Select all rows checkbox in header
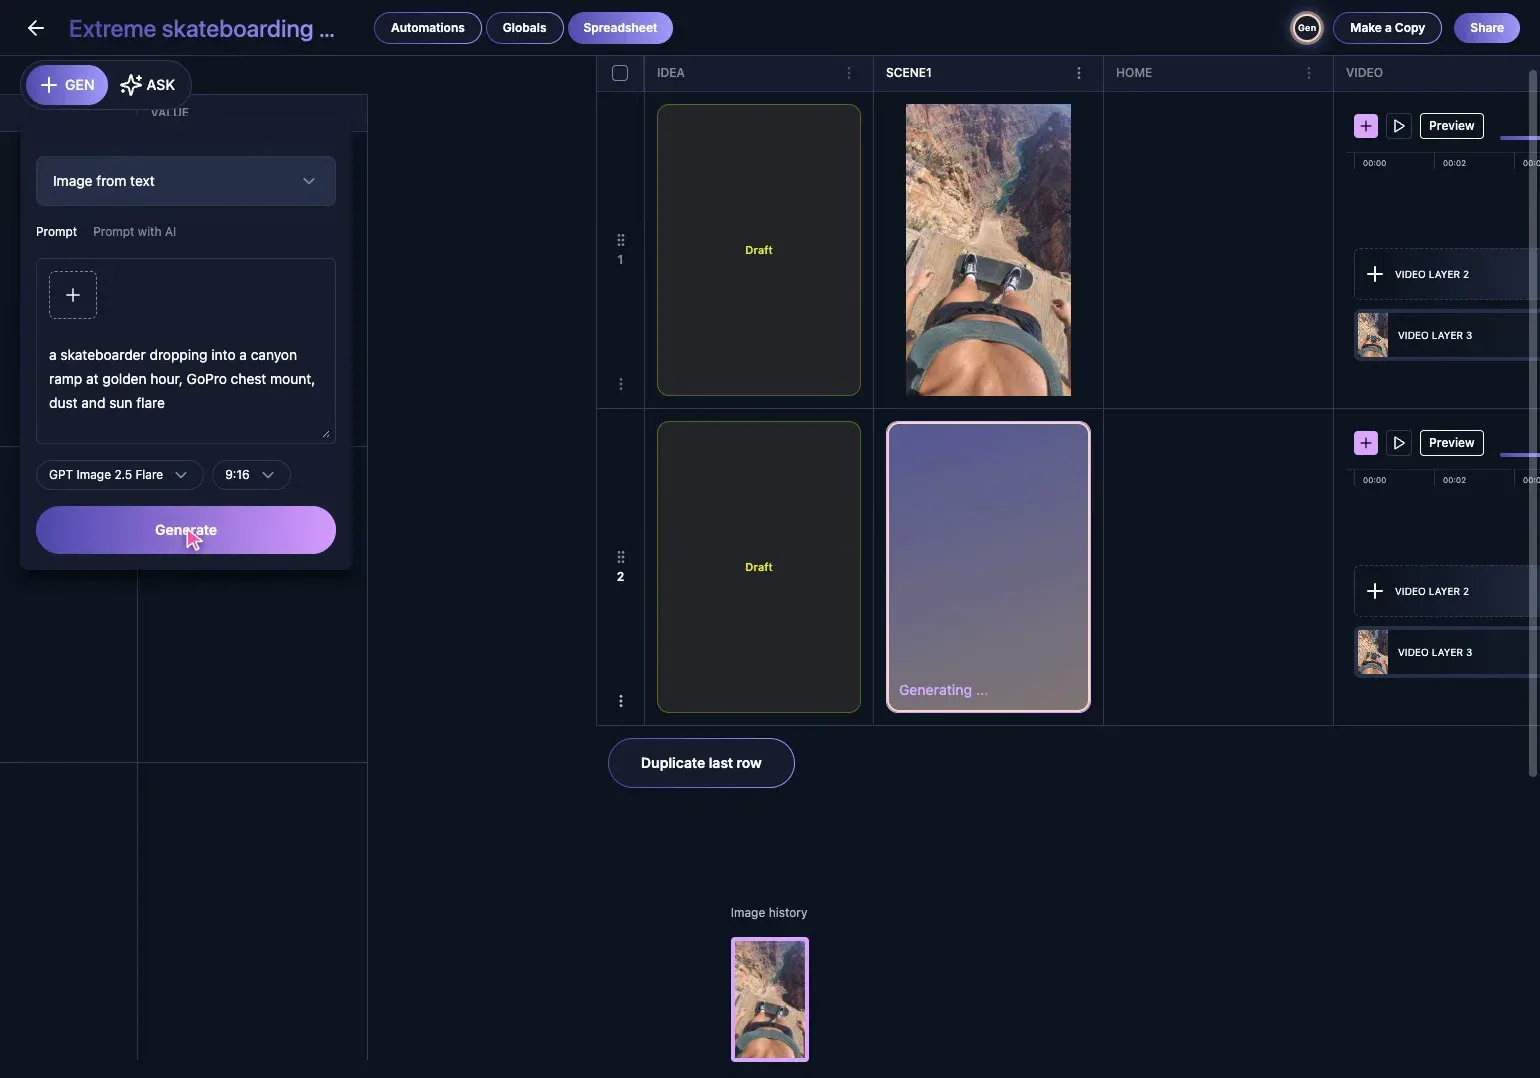1540x1078 pixels. pos(620,73)
